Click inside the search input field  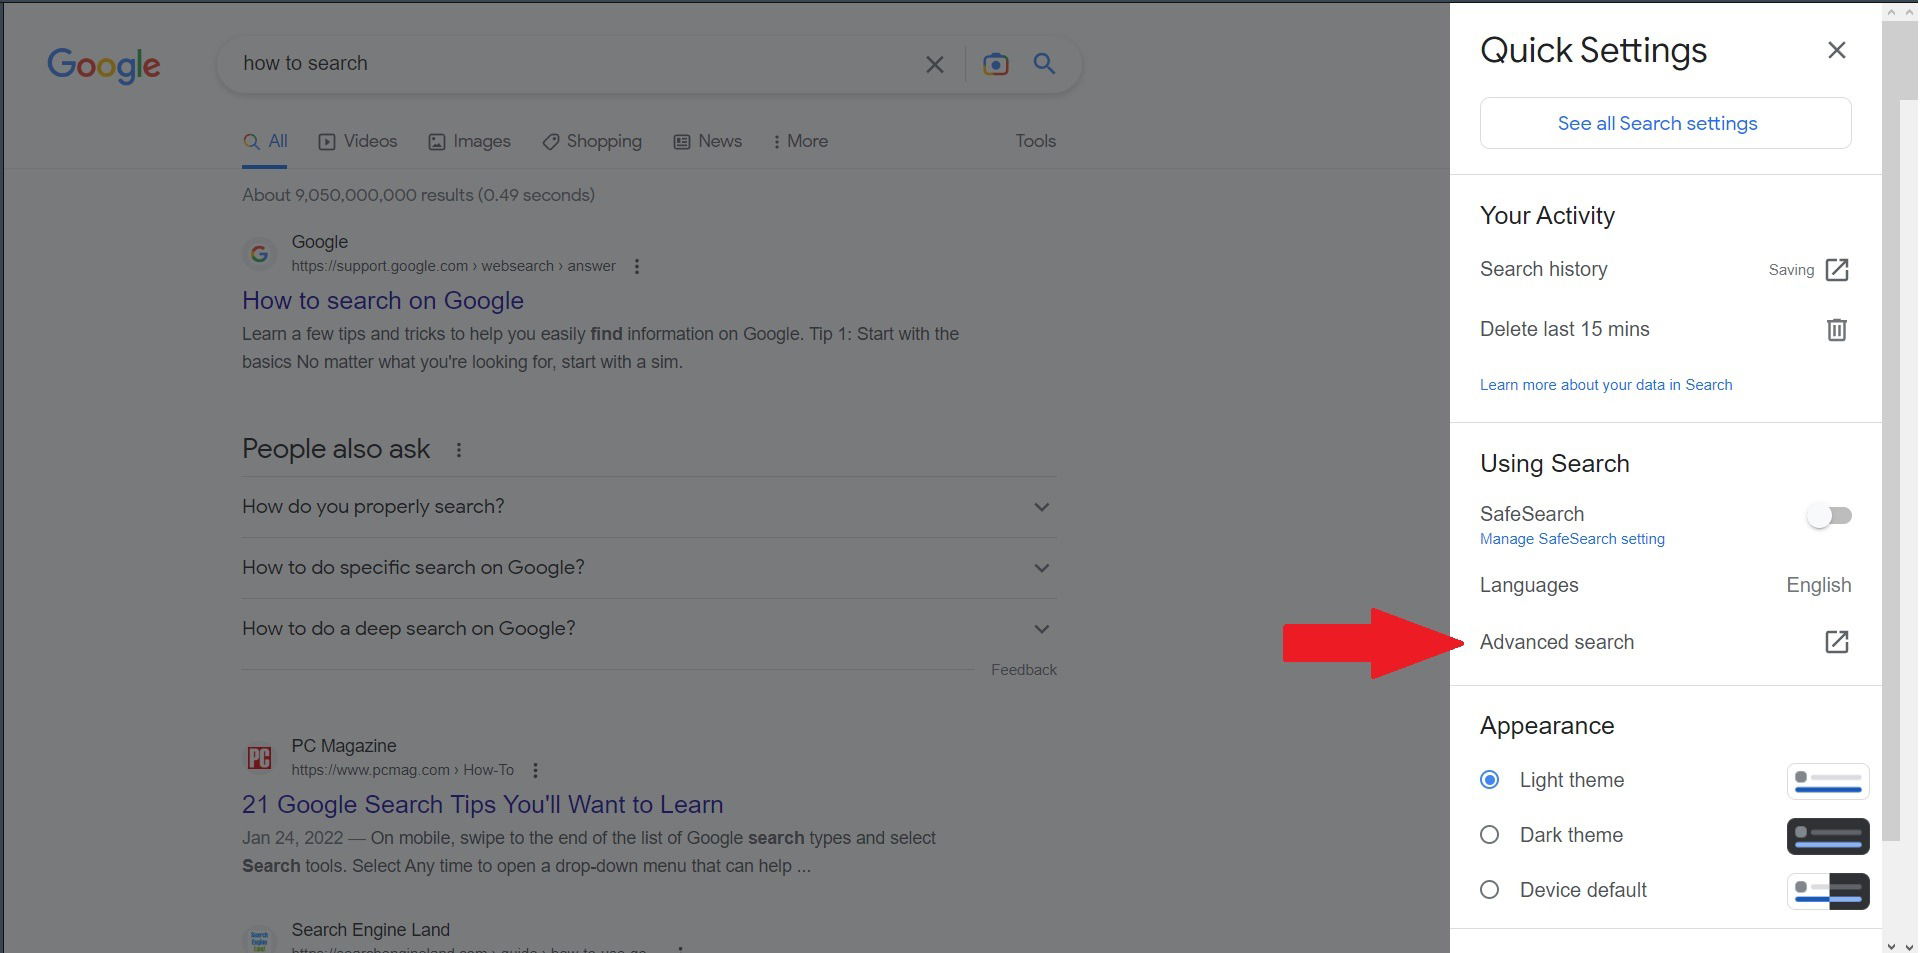560,63
